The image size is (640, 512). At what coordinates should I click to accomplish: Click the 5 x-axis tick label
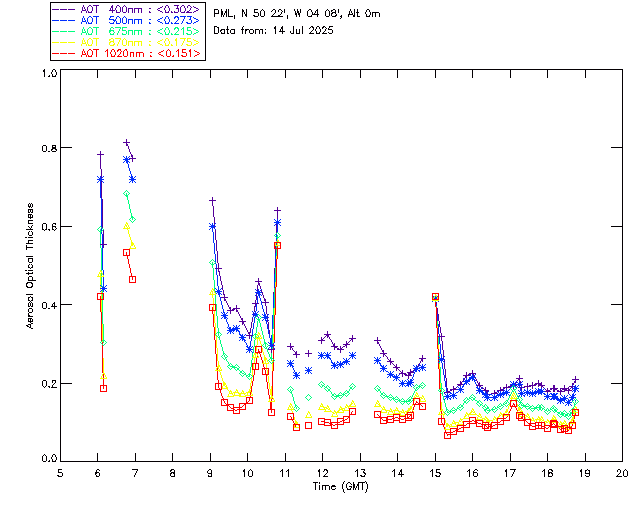[60, 474]
